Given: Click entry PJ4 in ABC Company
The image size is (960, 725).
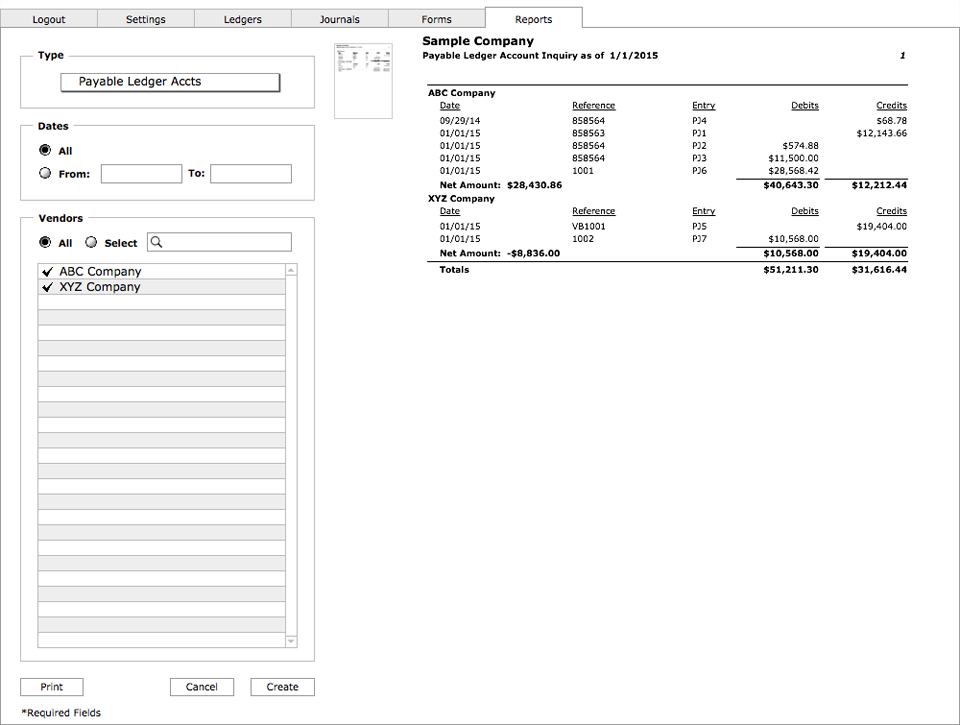Looking at the screenshot, I should point(699,121).
